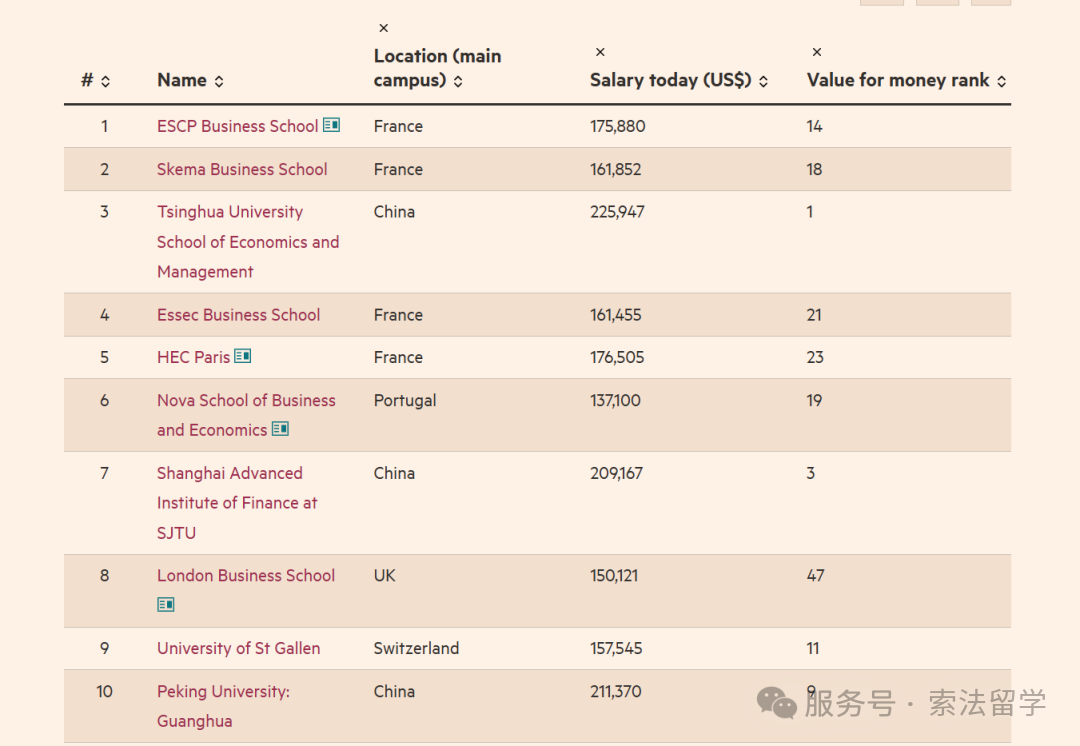Click China location in Tsinghua row
The height and width of the screenshot is (746, 1080).
(x=394, y=212)
